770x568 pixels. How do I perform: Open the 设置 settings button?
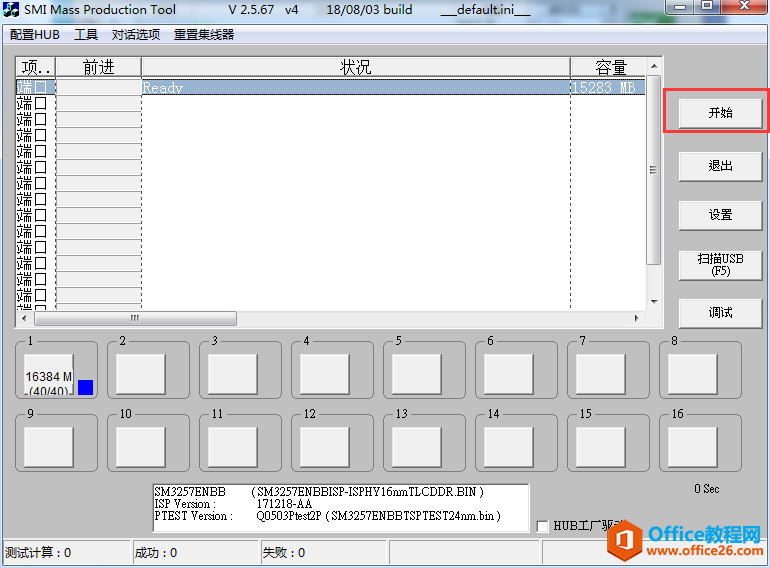click(x=720, y=215)
